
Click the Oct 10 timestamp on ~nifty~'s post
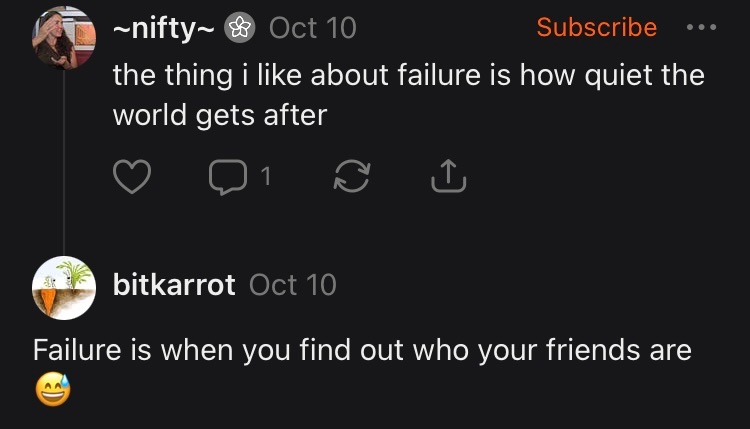pos(312,28)
